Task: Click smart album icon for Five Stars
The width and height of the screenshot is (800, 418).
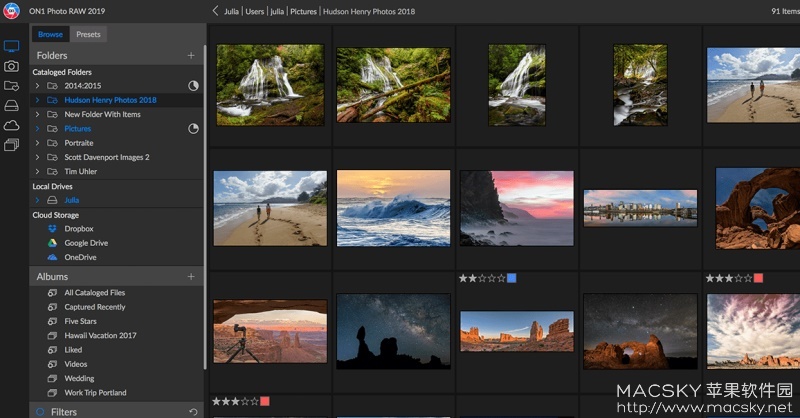Action: pos(52,321)
